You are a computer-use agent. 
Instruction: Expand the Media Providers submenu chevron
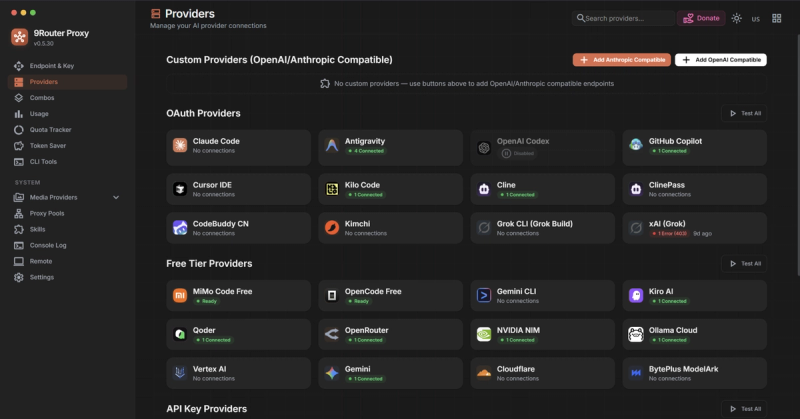click(116, 198)
